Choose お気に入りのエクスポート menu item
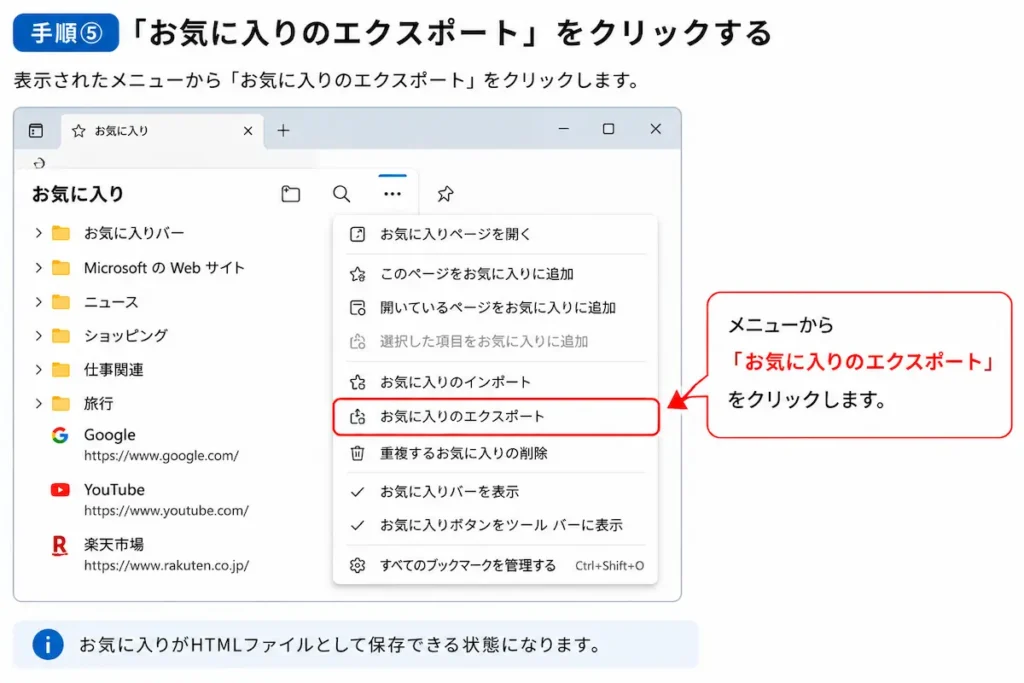 pos(495,417)
